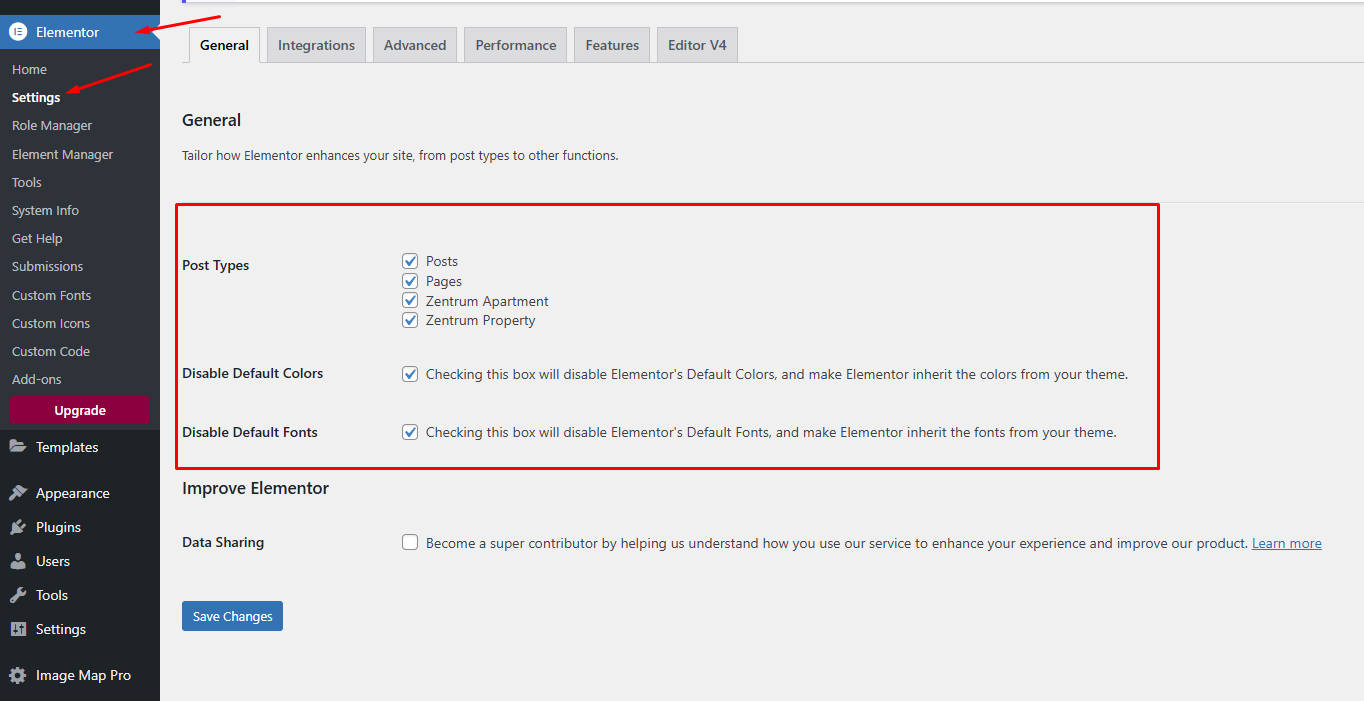The height and width of the screenshot is (701, 1364).
Task: Click the Tools wrench icon
Action: point(18,595)
